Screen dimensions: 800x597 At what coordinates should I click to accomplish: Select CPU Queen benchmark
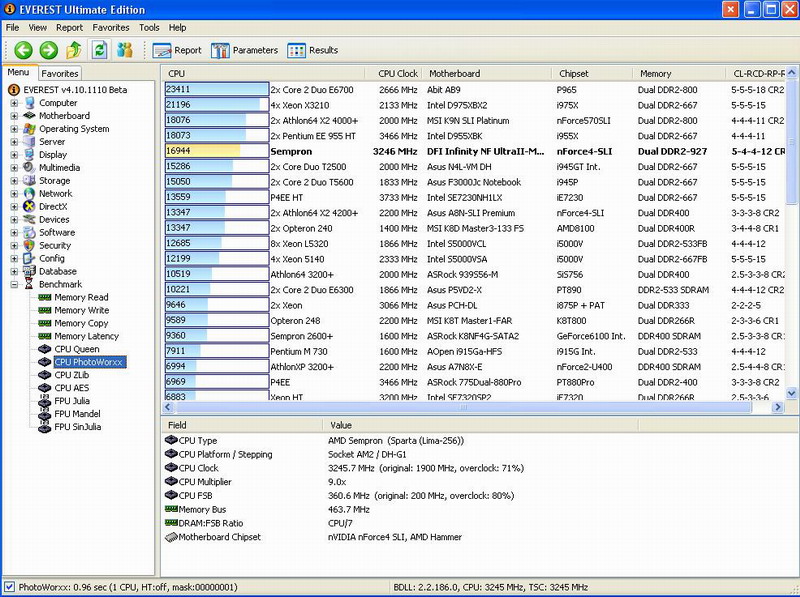[77, 349]
